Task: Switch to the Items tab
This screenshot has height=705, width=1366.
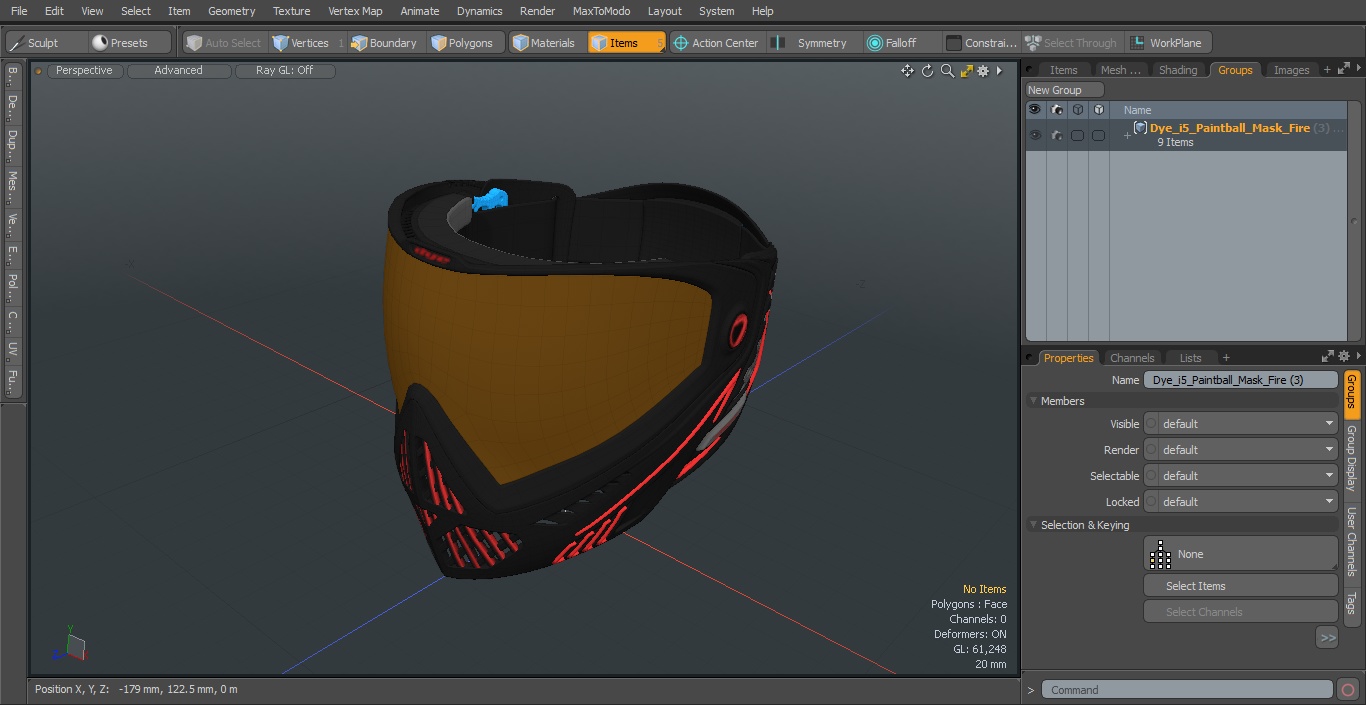Action: pyautogui.click(x=1063, y=70)
